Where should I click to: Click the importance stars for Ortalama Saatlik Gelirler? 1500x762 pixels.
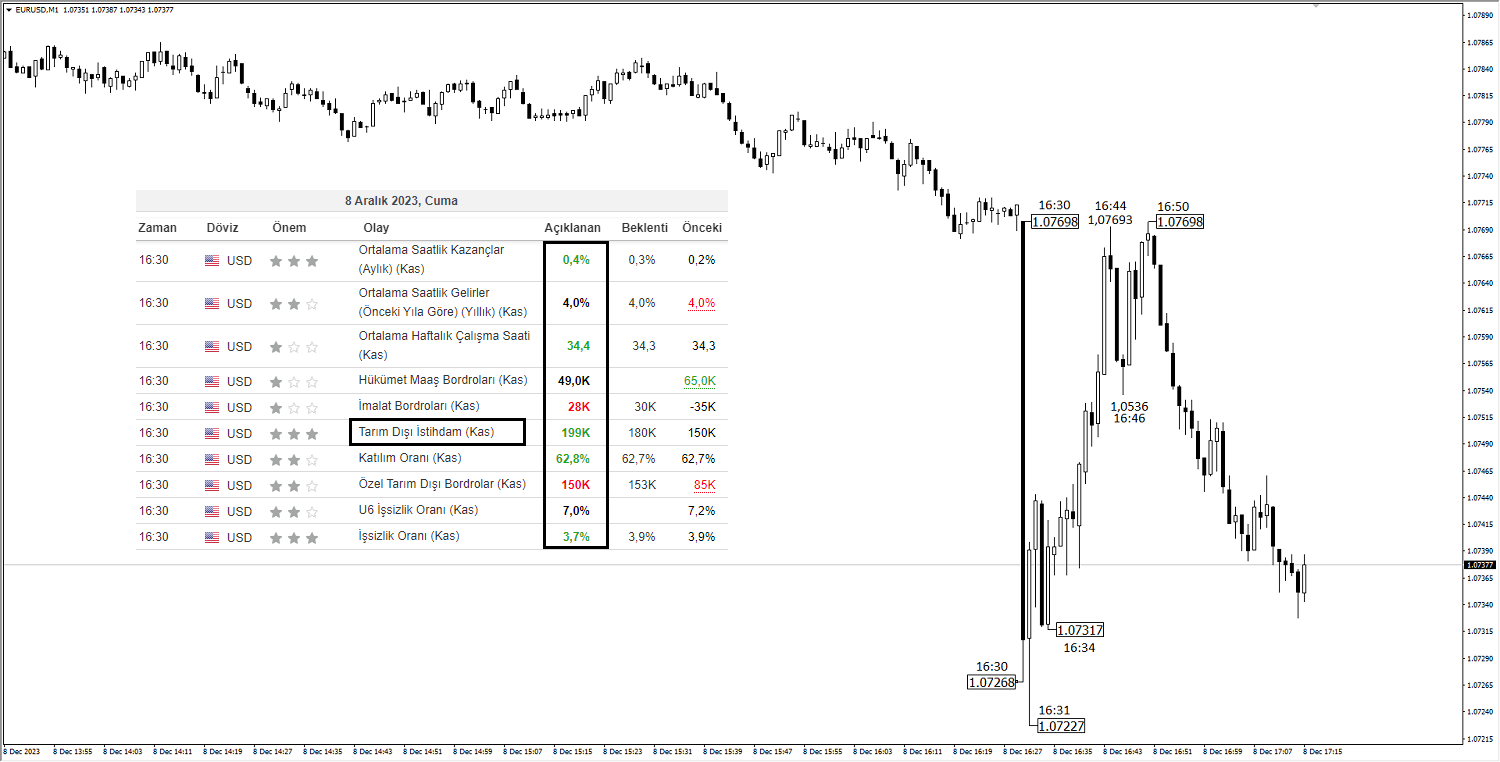(294, 304)
